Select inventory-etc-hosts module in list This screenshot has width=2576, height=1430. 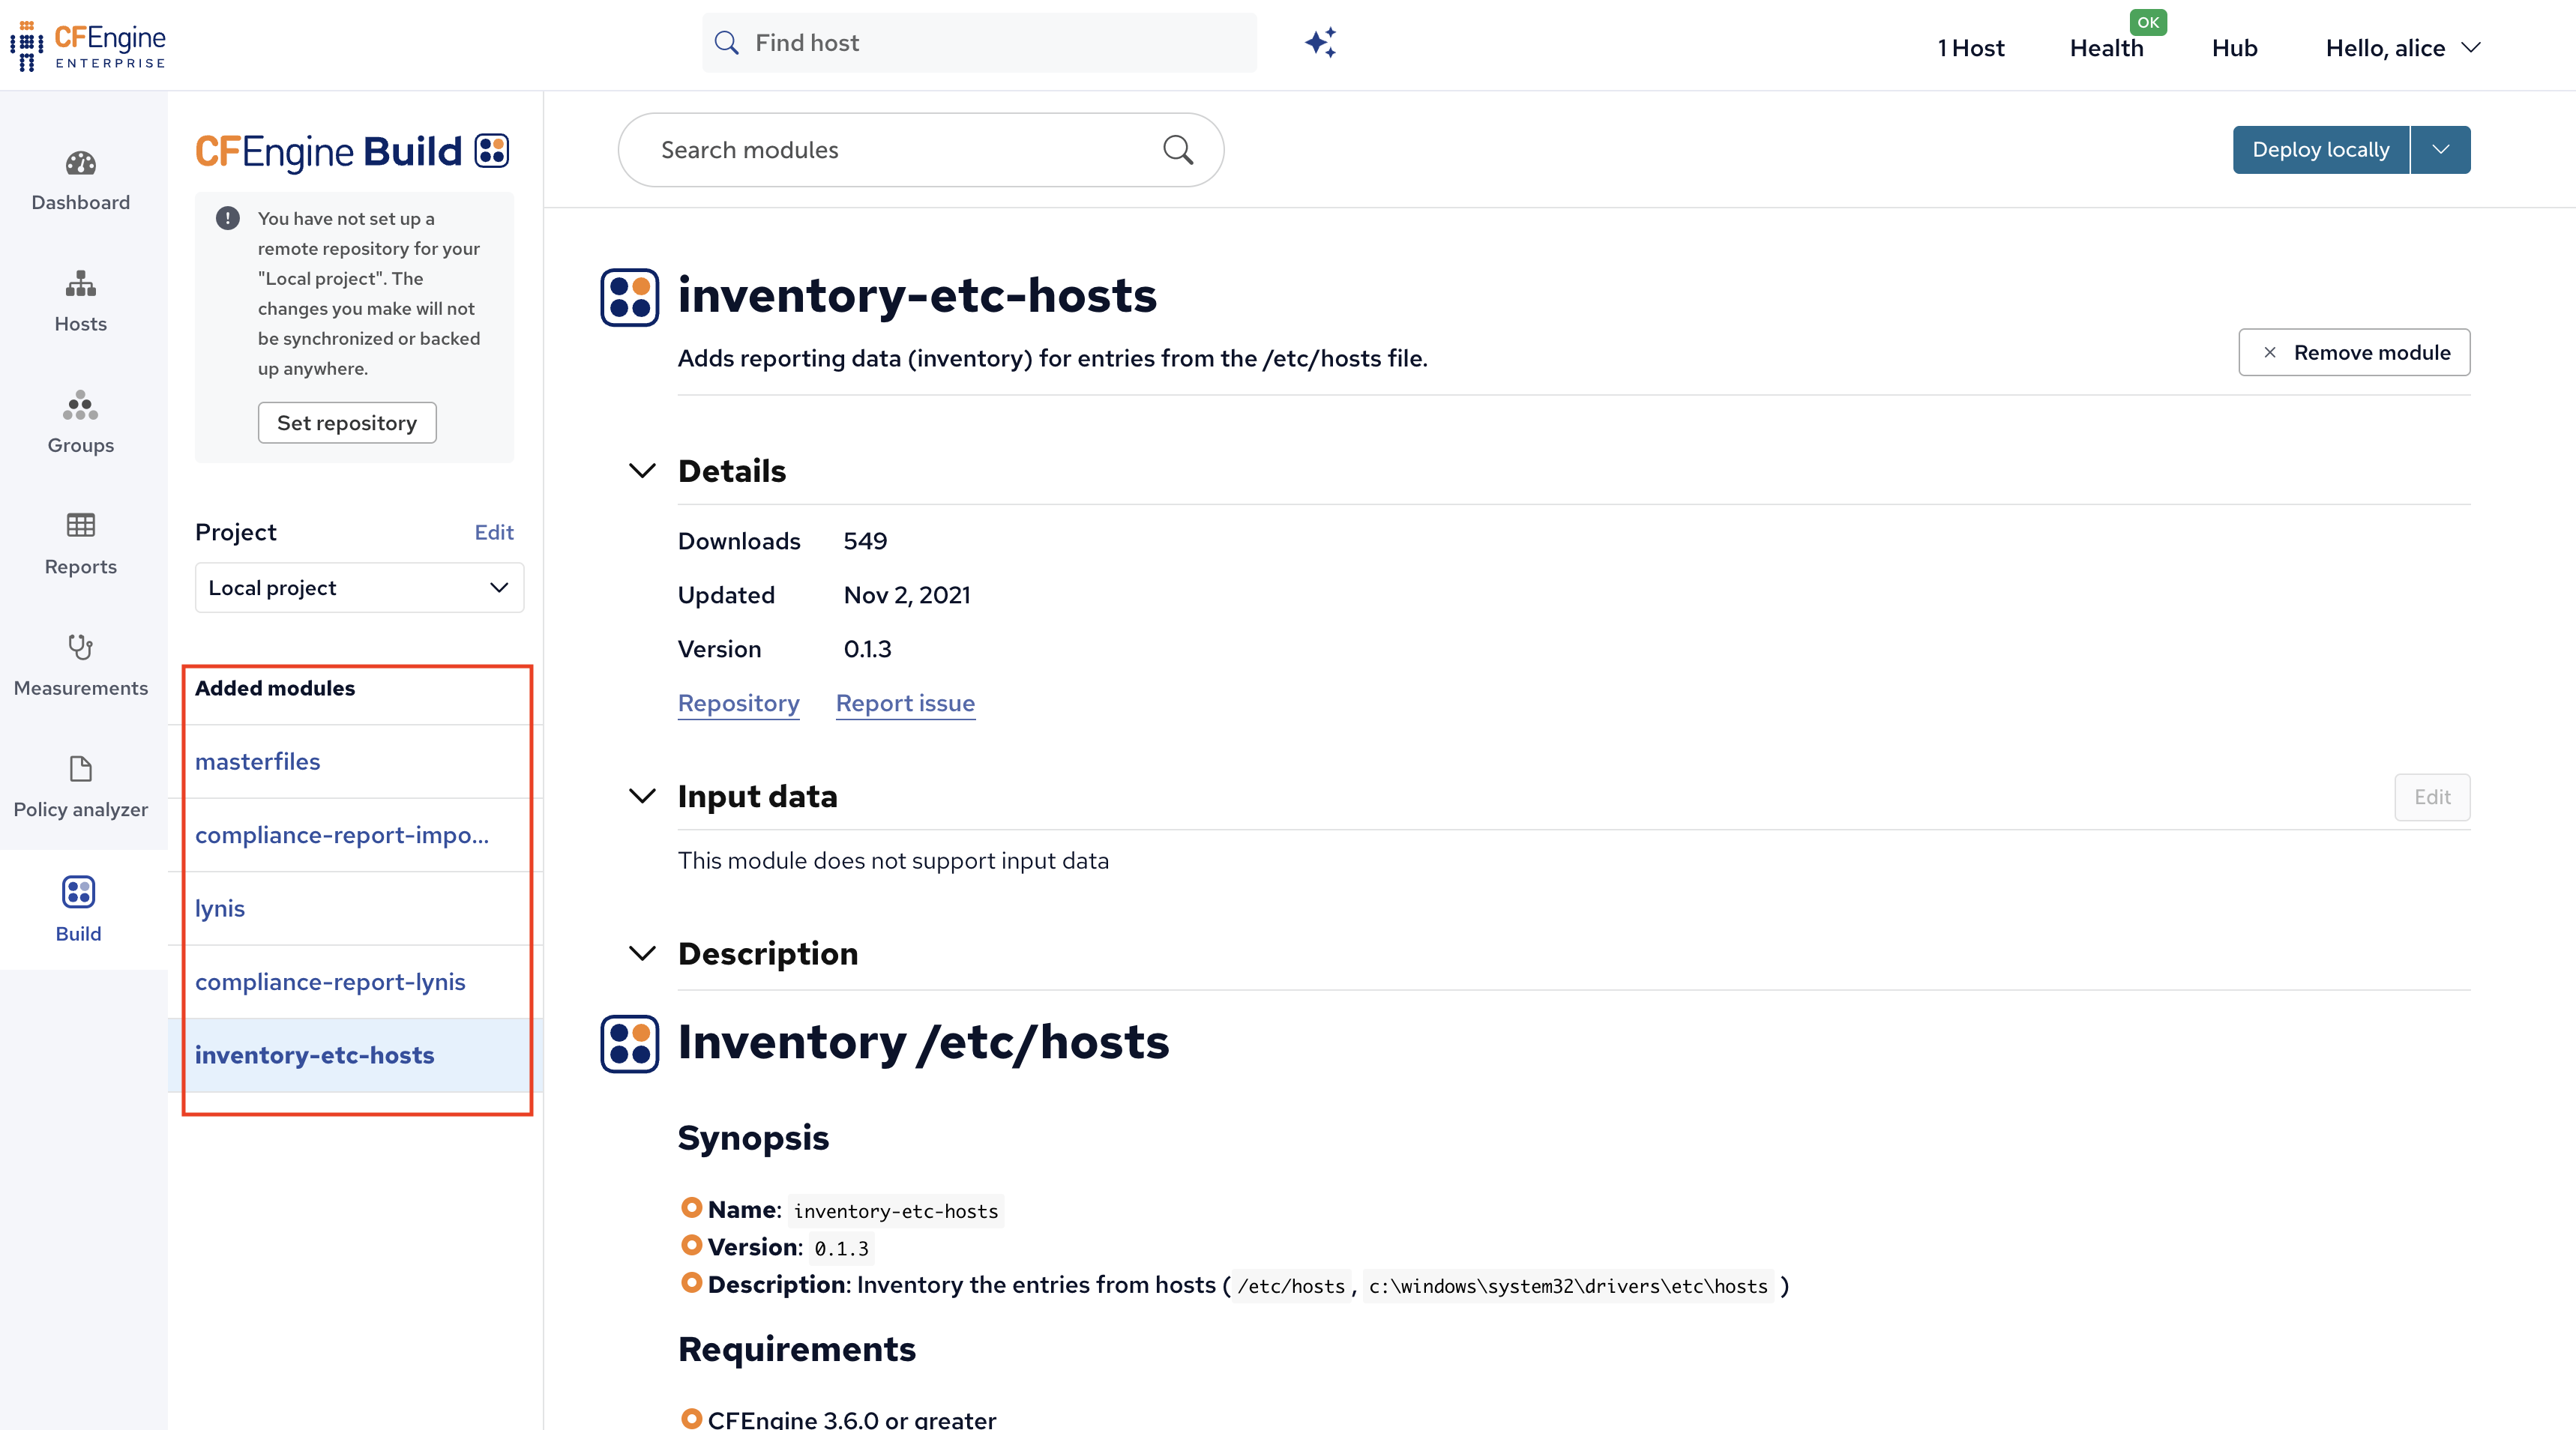point(314,1055)
